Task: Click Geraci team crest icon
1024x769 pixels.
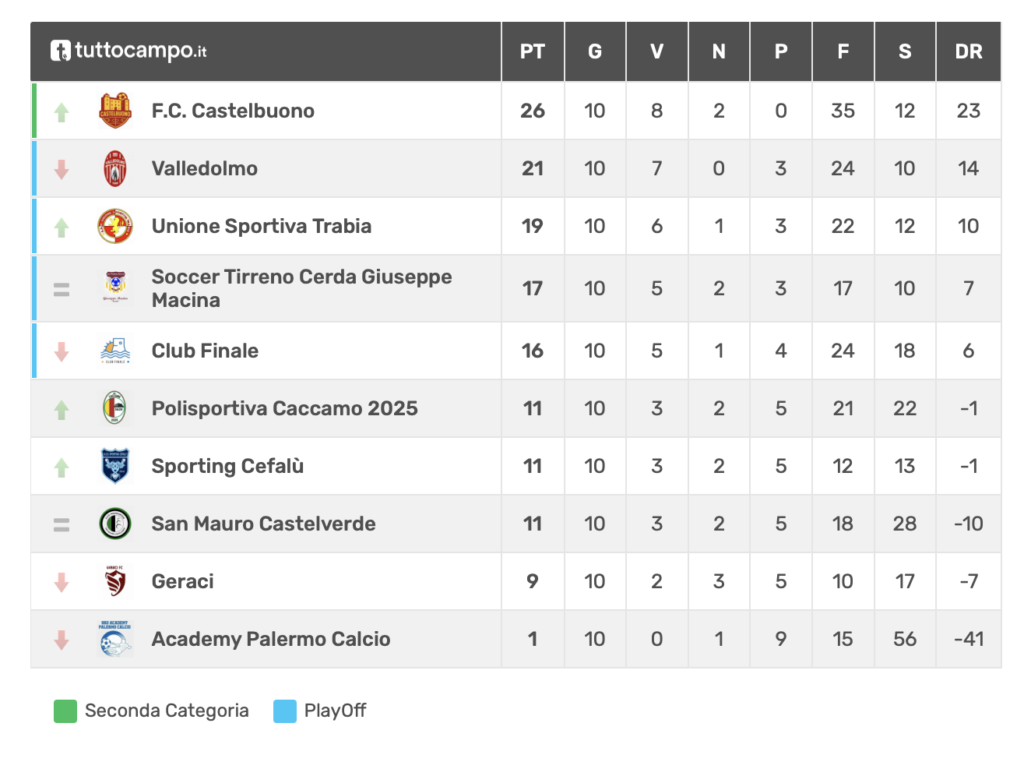Action: tap(115, 581)
